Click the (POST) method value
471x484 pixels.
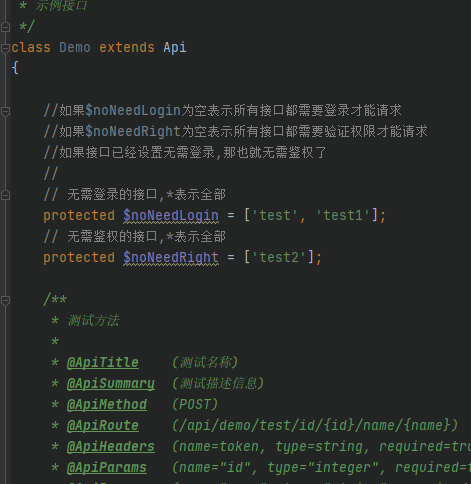[x=195, y=405]
